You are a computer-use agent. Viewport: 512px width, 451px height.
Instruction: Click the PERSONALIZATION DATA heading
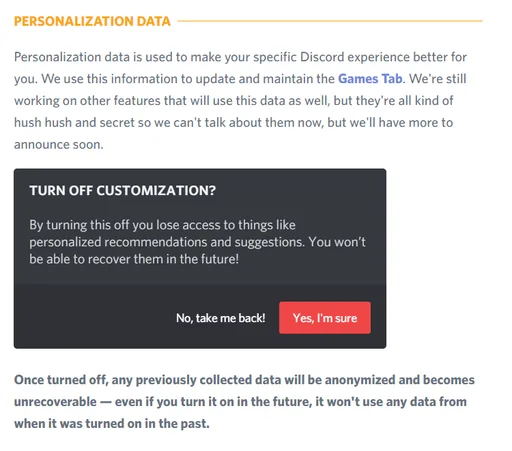[x=92, y=21]
